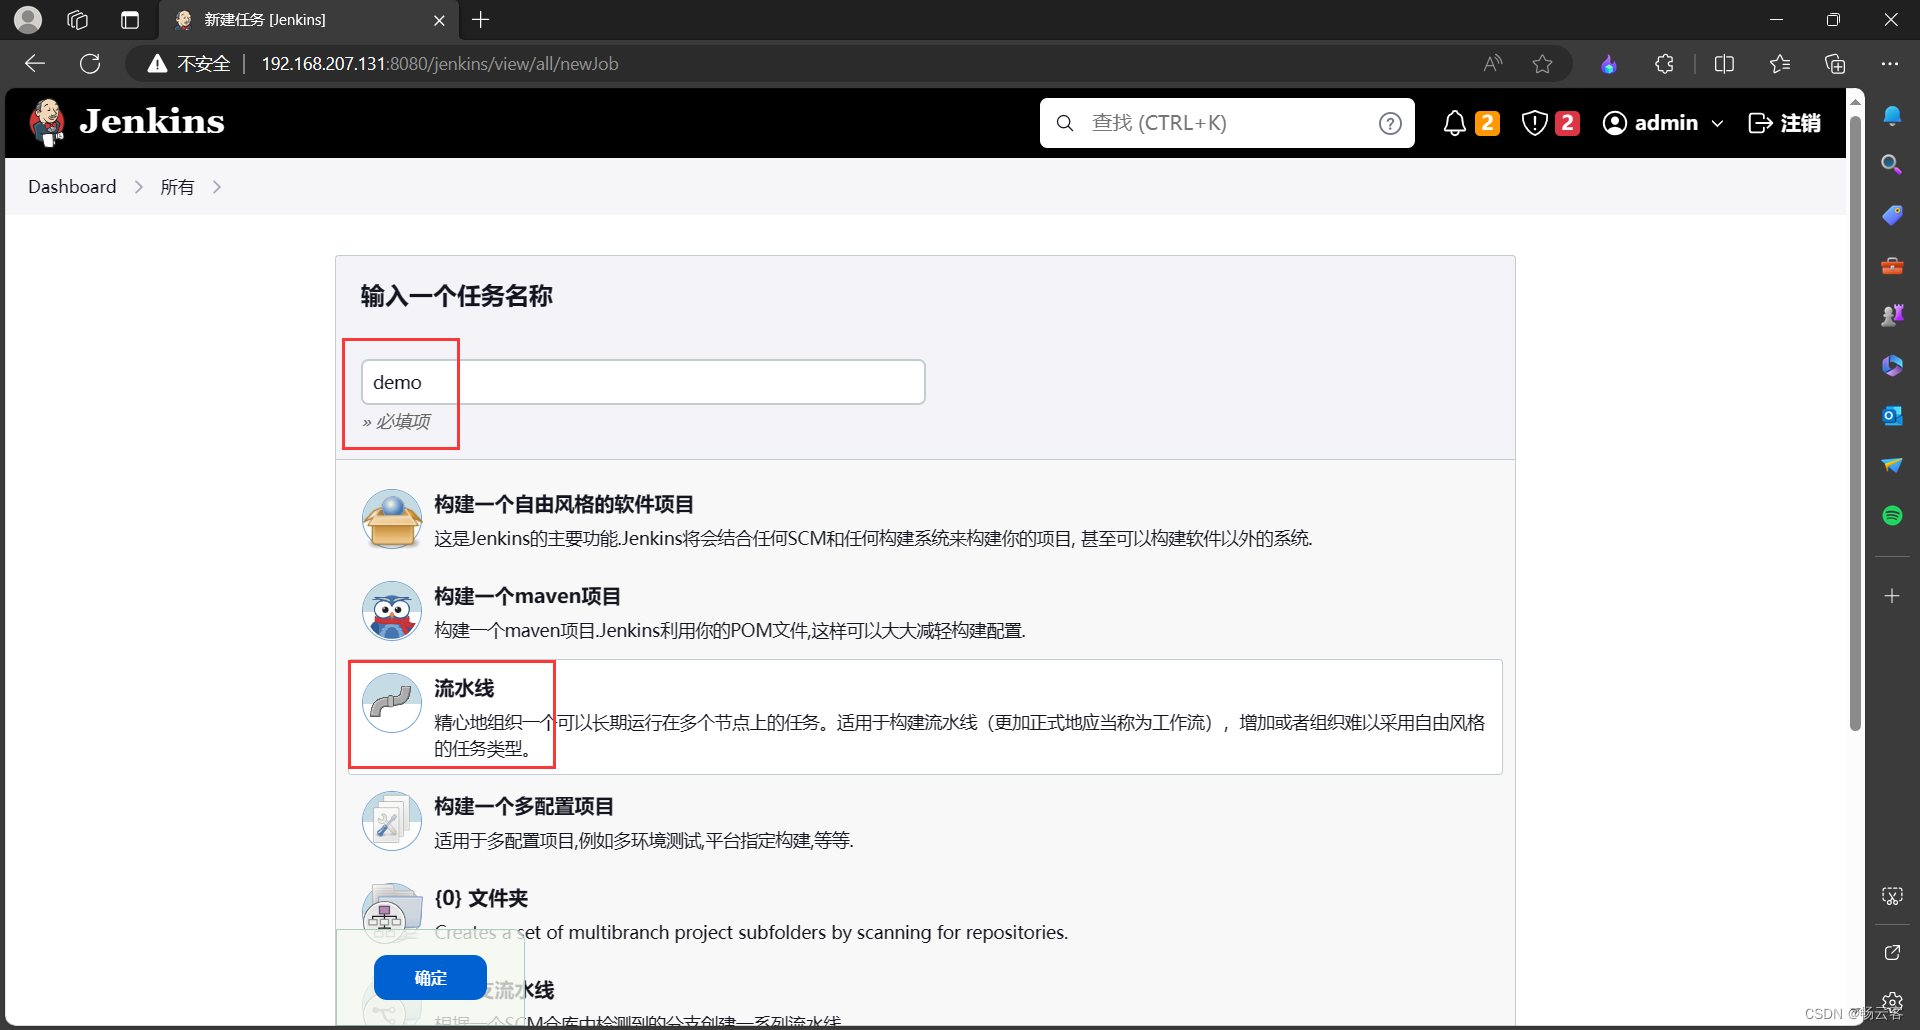Add a sidebar app with plus
The image size is (1920, 1030).
[1892, 596]
